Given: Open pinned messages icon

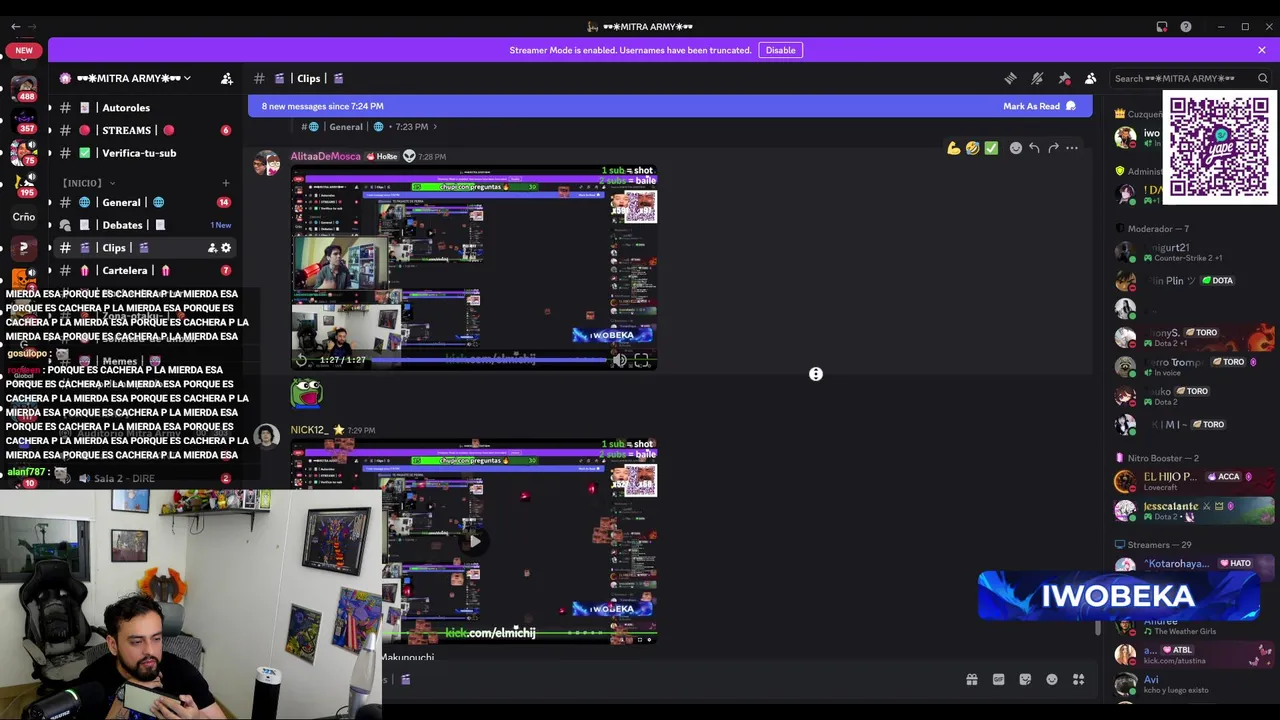Looking at the screenshot, I should [x=1064, y=78].
